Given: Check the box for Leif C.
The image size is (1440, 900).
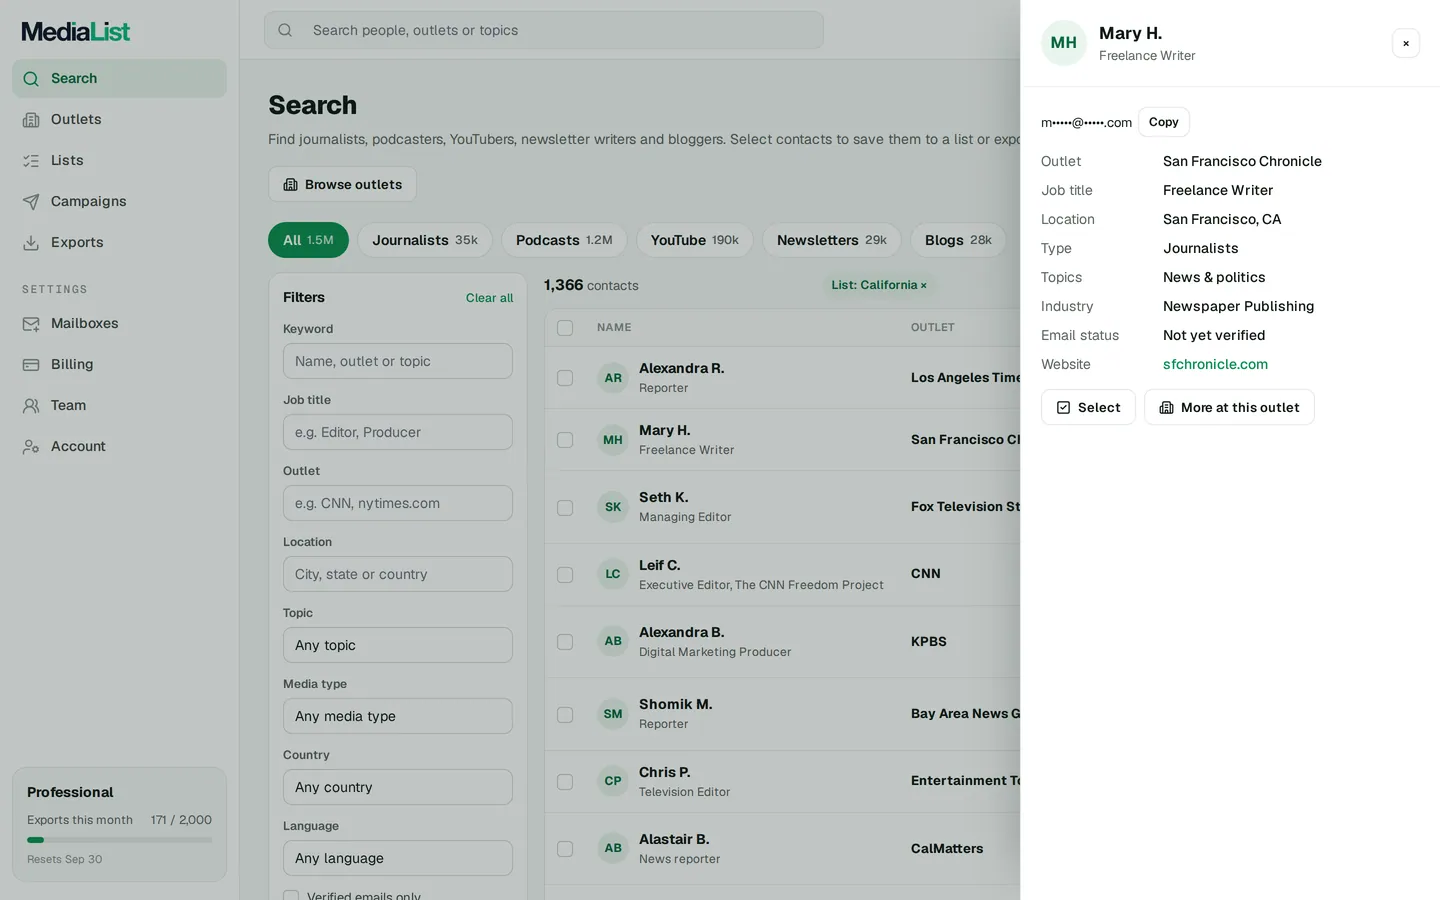Looking at the screenshot, I should [565, 575].
